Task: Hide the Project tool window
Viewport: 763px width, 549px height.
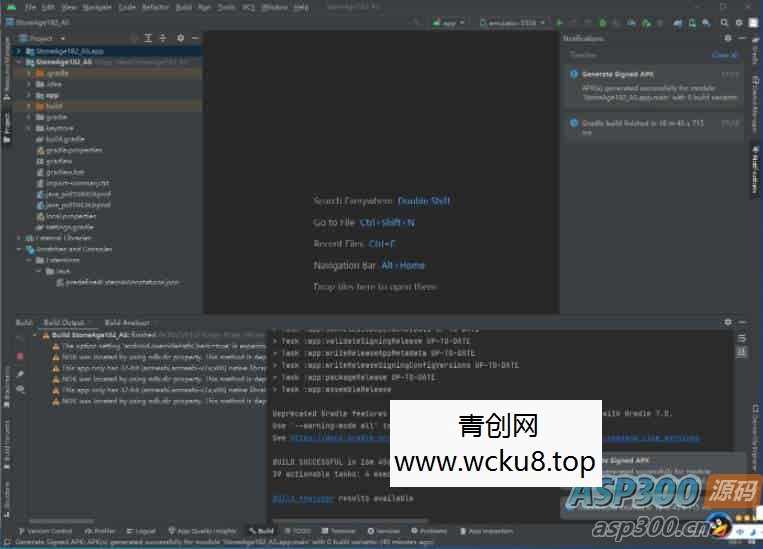Action: (194, 38)
